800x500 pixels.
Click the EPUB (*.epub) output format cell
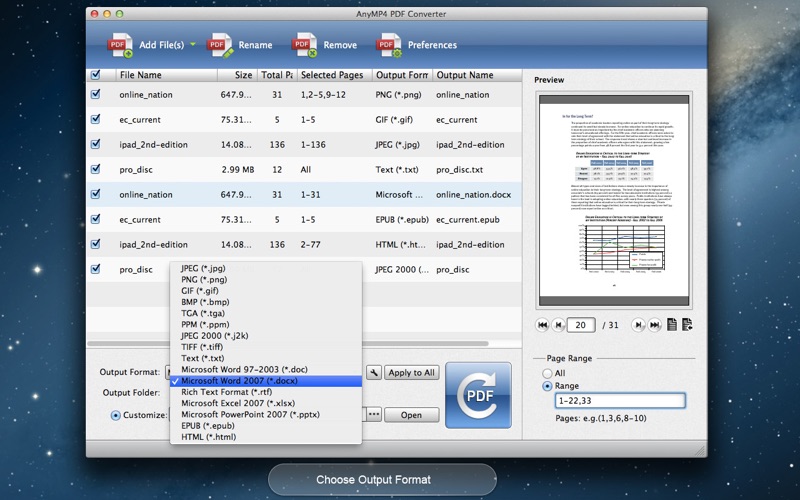402,219
